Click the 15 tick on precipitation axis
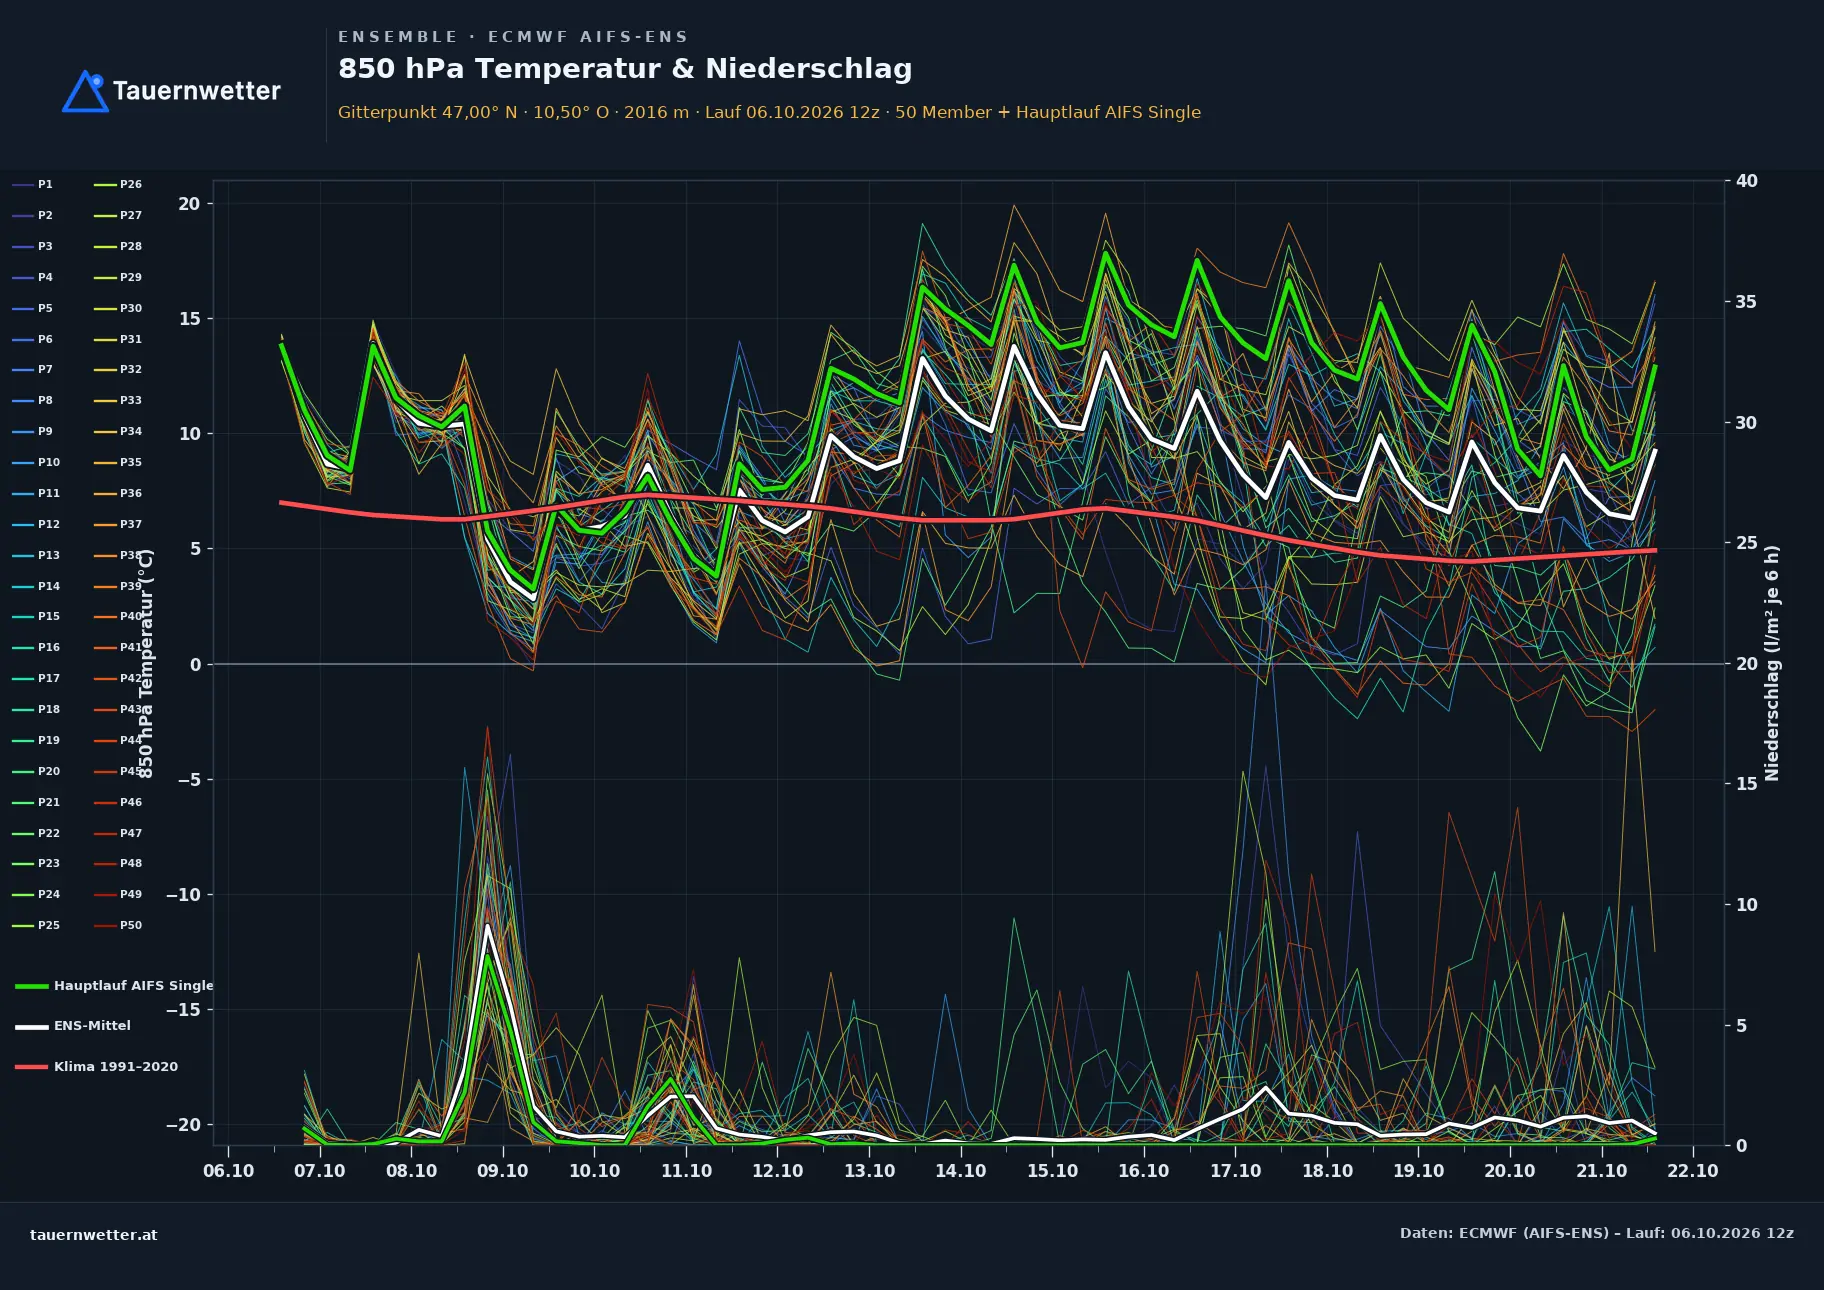The height and width of the screenshot is (1290, 1824). pyautogui.click(x=1747, y=784)
